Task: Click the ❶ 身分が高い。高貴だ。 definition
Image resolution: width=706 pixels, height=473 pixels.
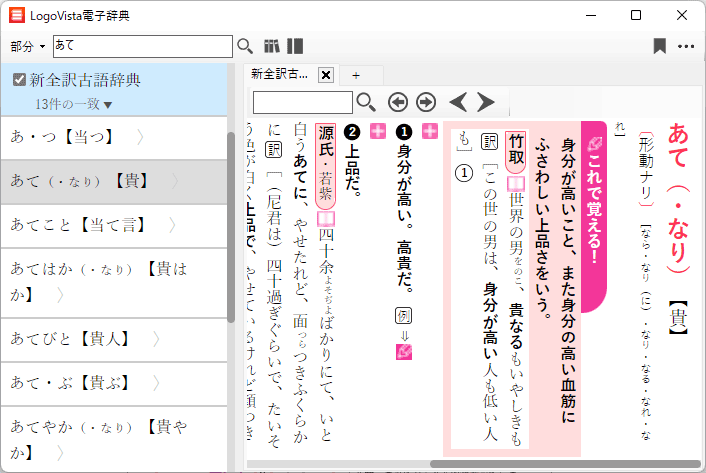Action: point(404,209)
